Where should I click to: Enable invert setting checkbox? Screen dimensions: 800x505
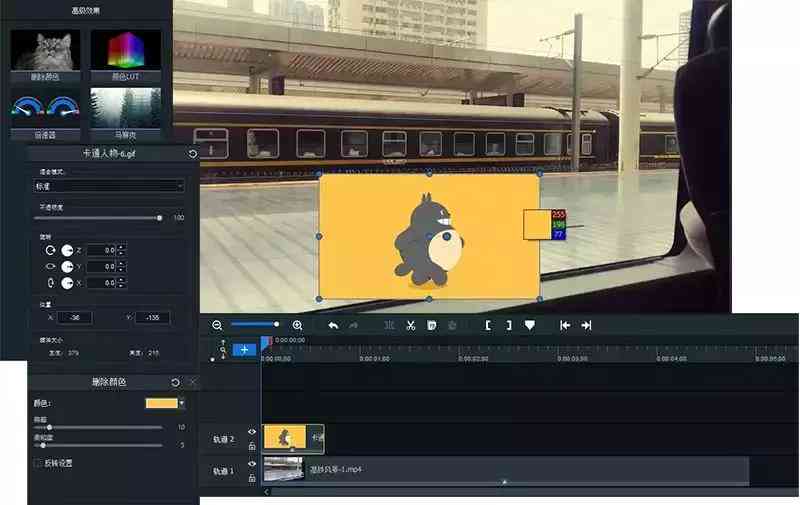coord(38,463)
